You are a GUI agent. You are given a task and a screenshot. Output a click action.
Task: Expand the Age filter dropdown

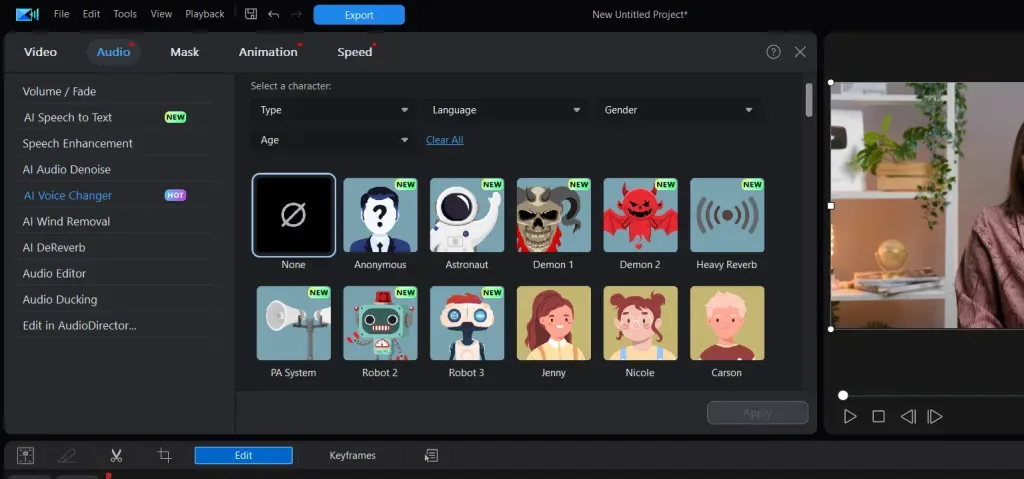pyautogui.click(x=333, y=140)
